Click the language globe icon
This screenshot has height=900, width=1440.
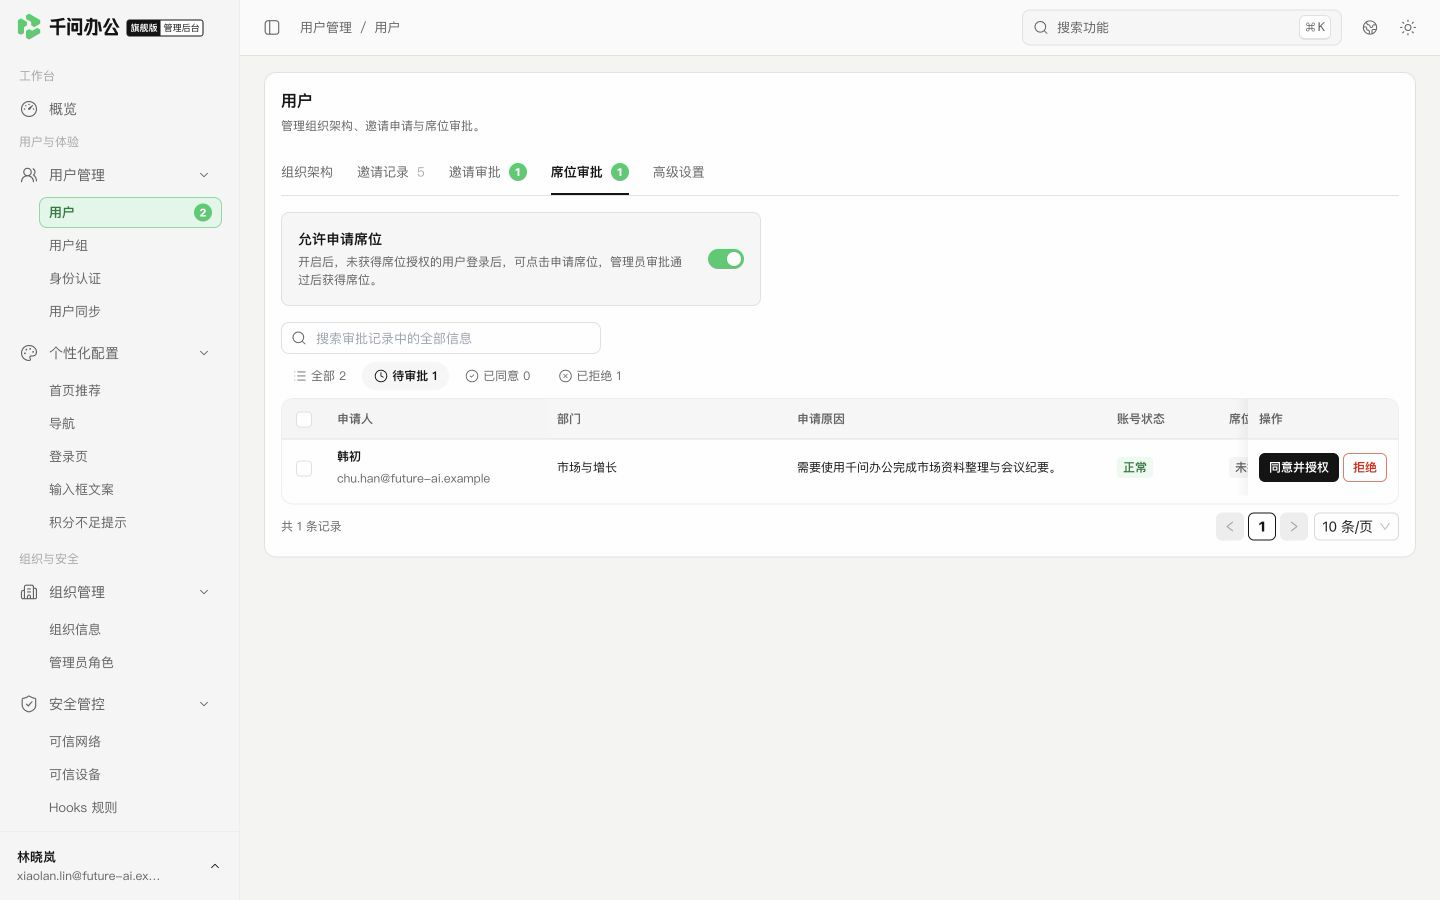(x=1370, y=27)
